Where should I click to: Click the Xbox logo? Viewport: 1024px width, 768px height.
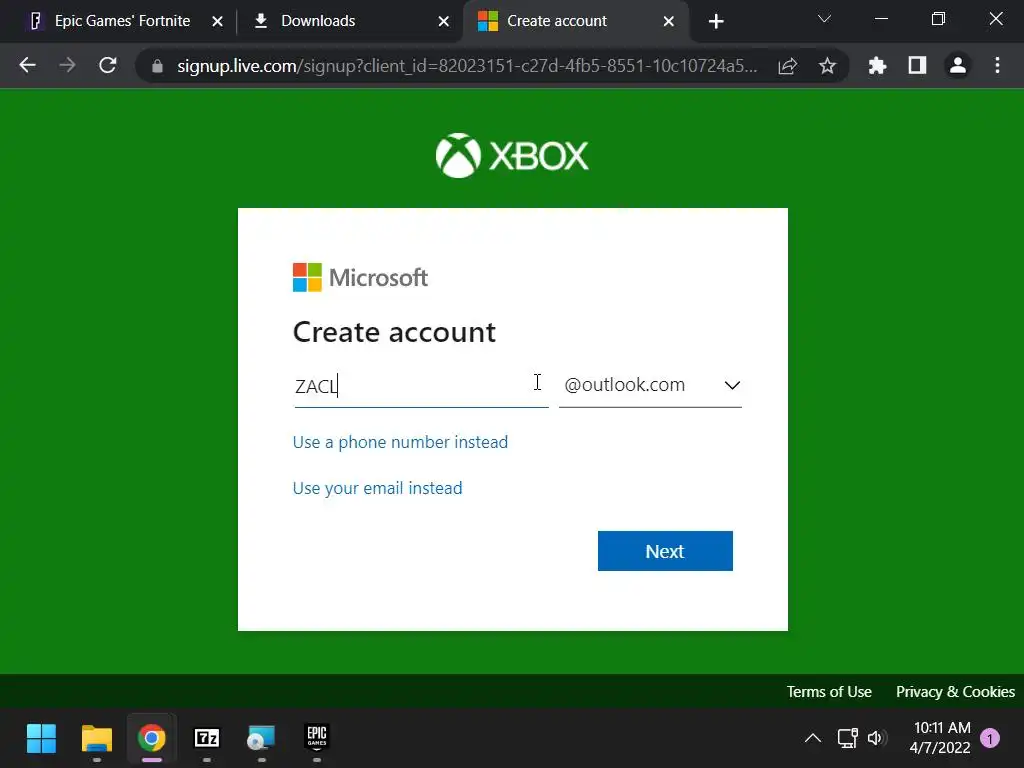point(512,155)
